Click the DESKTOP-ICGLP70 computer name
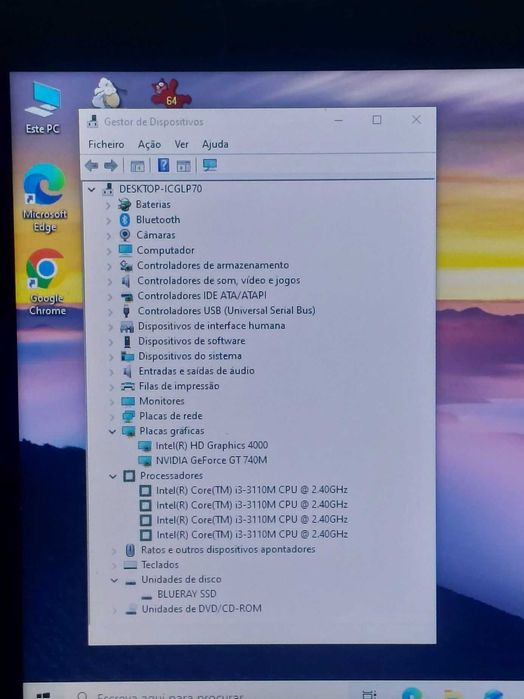This screenshot has height=699, width=524. coord(161,189)
